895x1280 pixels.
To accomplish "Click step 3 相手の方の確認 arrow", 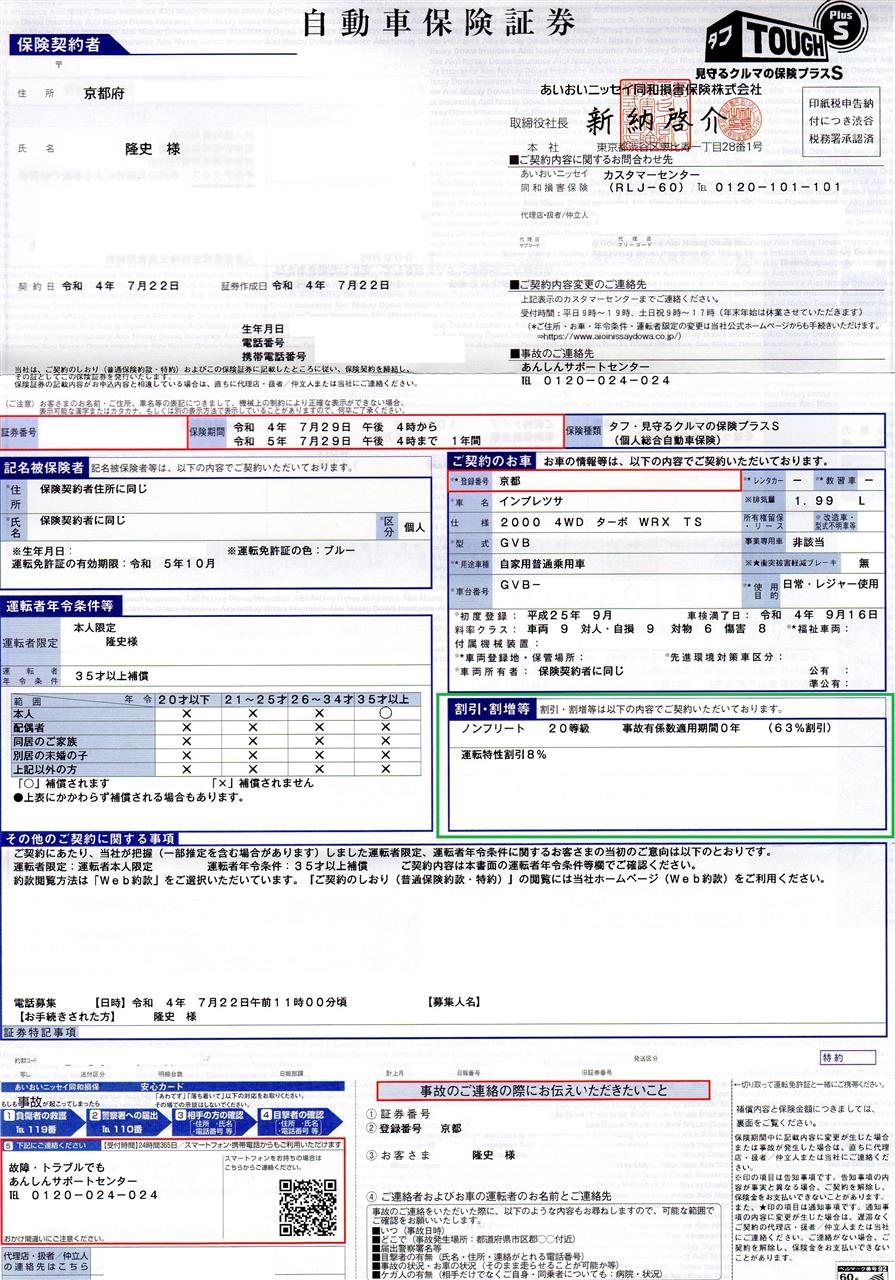I will (x=215, y=1121).
